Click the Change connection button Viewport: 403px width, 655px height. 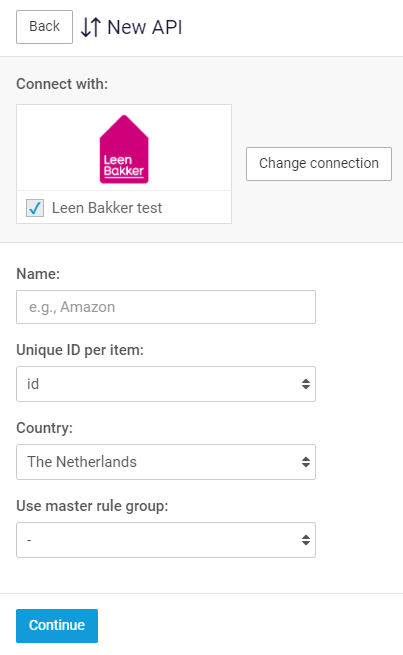[x=319, y=163]
